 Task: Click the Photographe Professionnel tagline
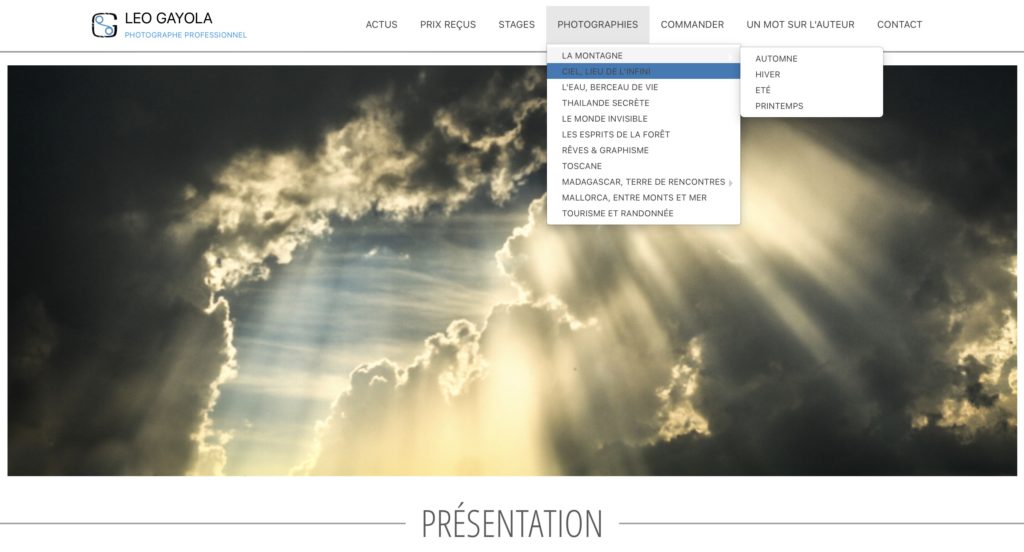(x=185, y=35)
